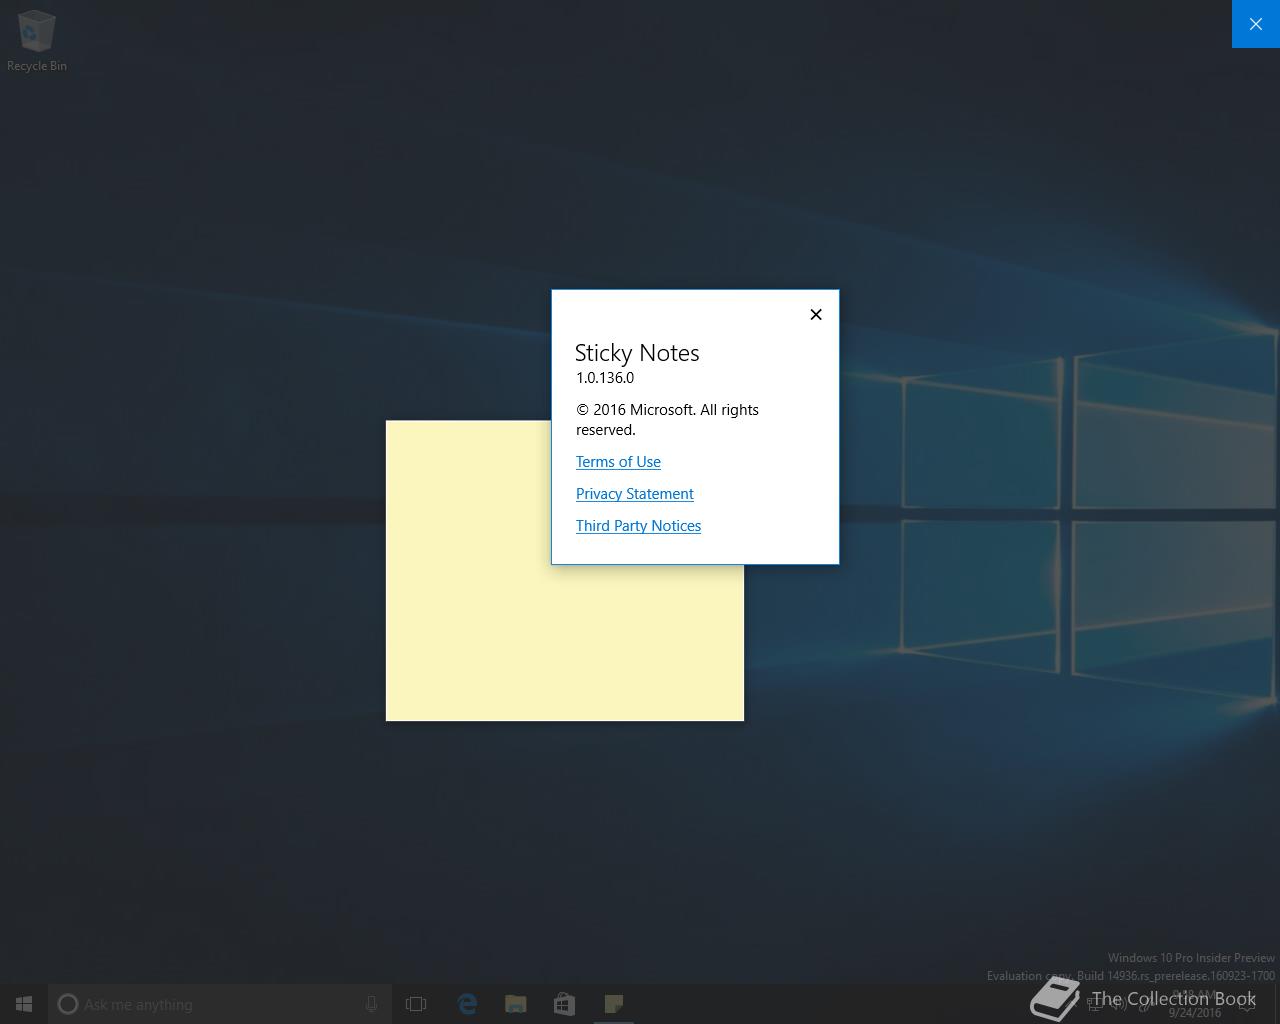Click the blue close button at the screen corner
Viewport: 1280px width, 1024px height.
click(1256, 24)
